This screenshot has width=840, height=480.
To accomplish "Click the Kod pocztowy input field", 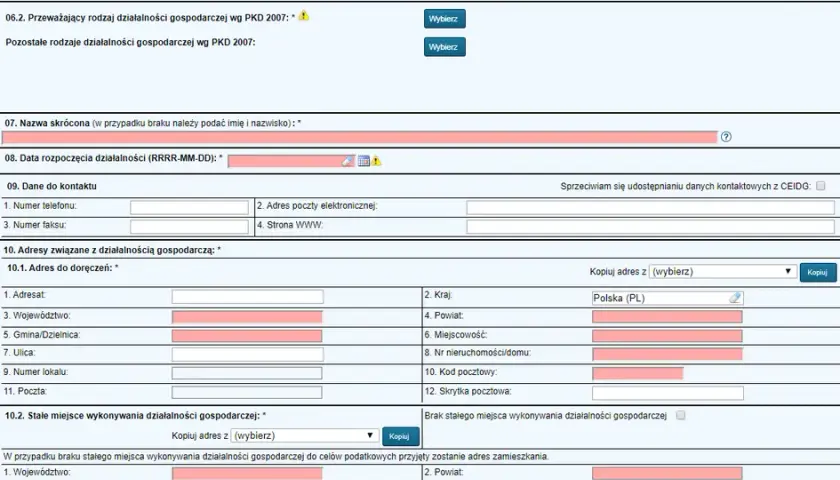I will coord(638,373).
